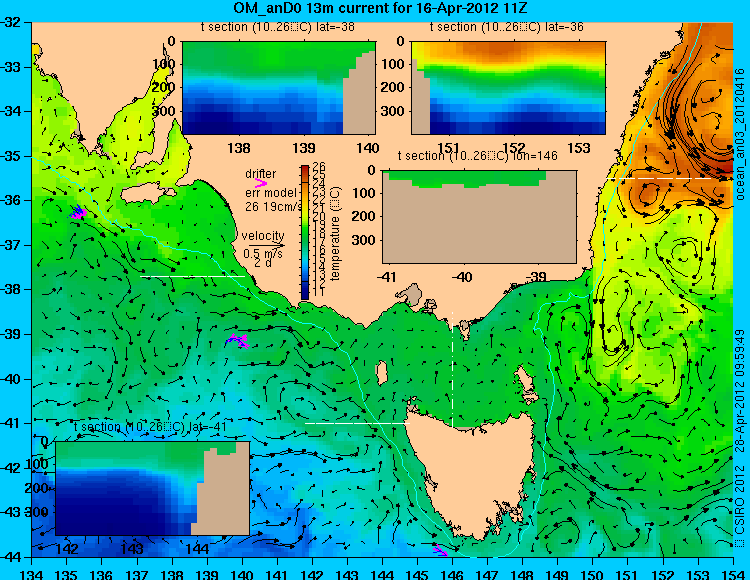Screen dimensions: 750x580
Task: Click the '-35' latitude label on the main axis
Action: pos(11,156)
